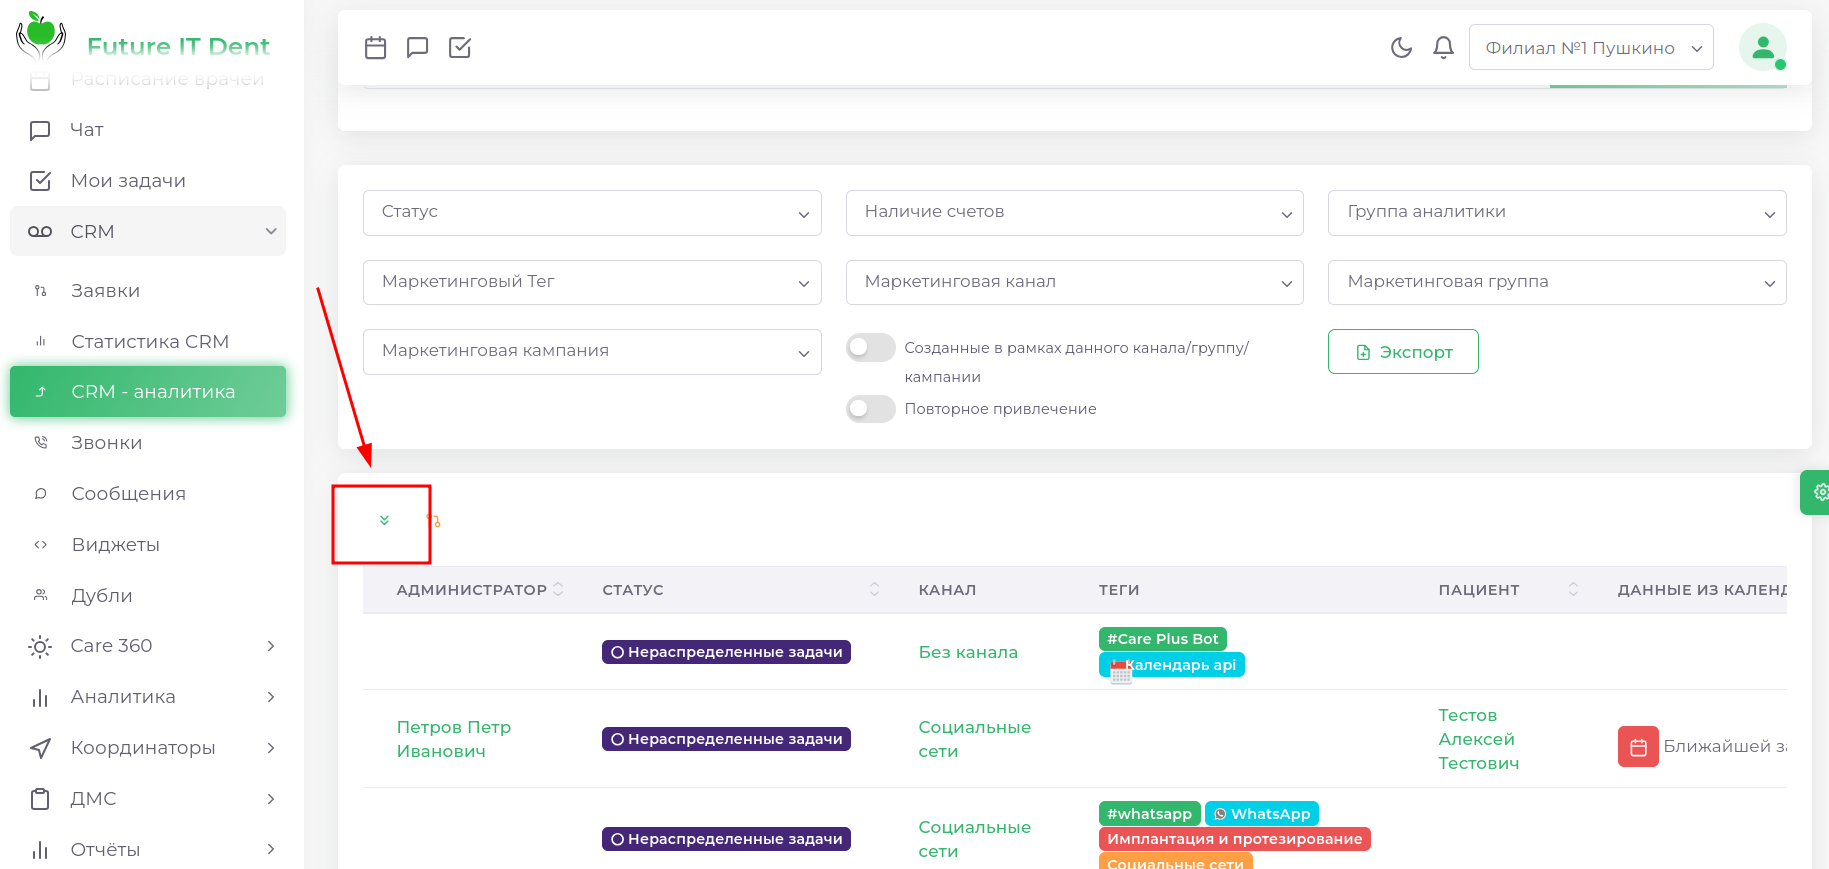Select branch Филиал №1 Пушкино dropdown

point(1590,48)
